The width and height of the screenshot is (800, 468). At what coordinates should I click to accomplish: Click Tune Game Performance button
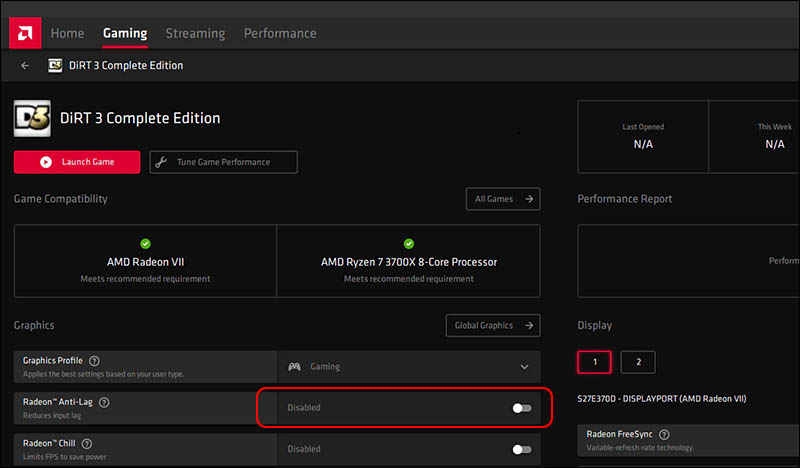click(223, 162)
